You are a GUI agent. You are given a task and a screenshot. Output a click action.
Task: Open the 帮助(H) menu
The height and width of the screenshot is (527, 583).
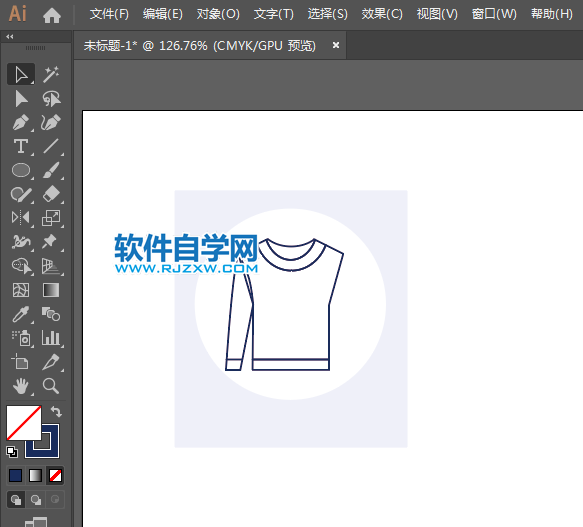pyautogui.click(x=551, y=14)
